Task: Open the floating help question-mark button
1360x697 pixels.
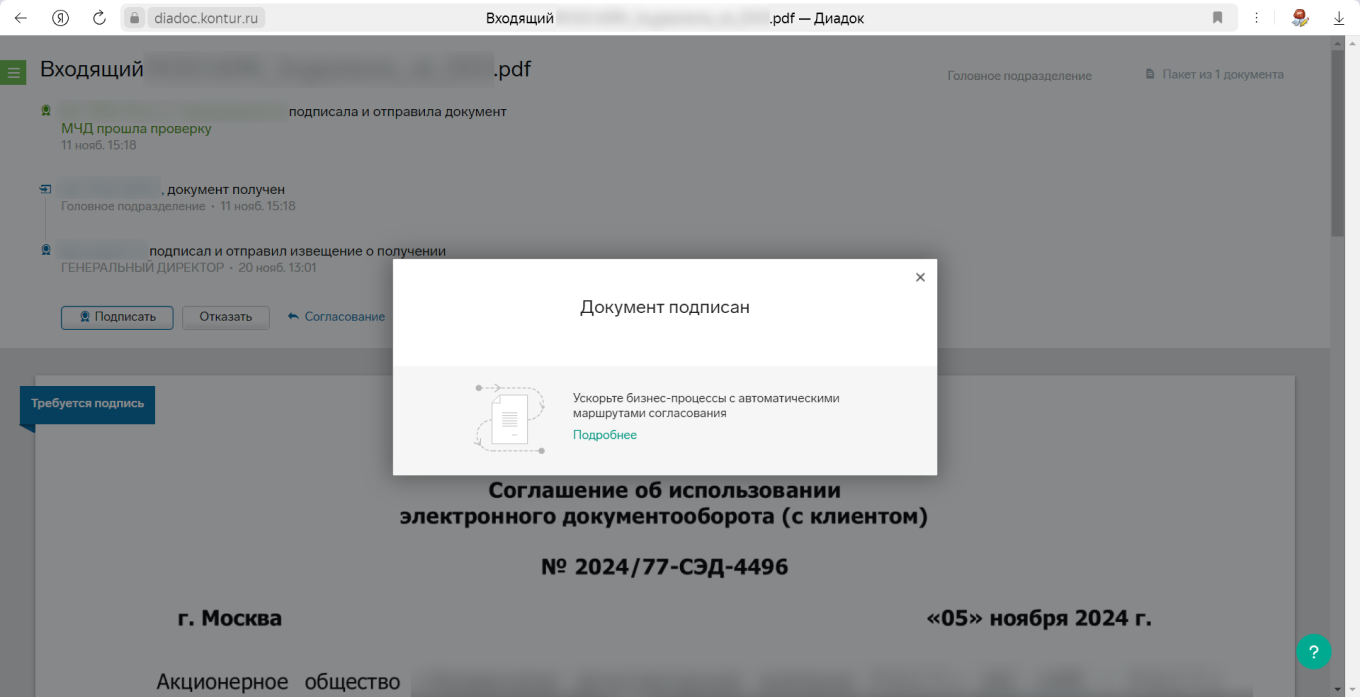Action: pos(1314,651)
